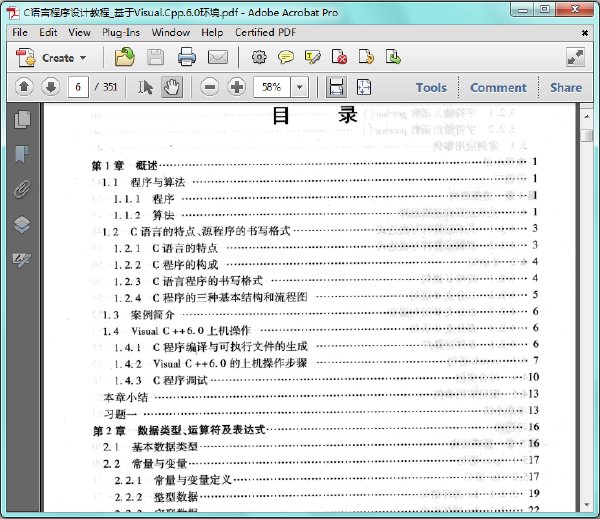Choose the Select text cursor tool
This screenshot has width=600, height=519.
pyautogui.click(x=145, y=87)
